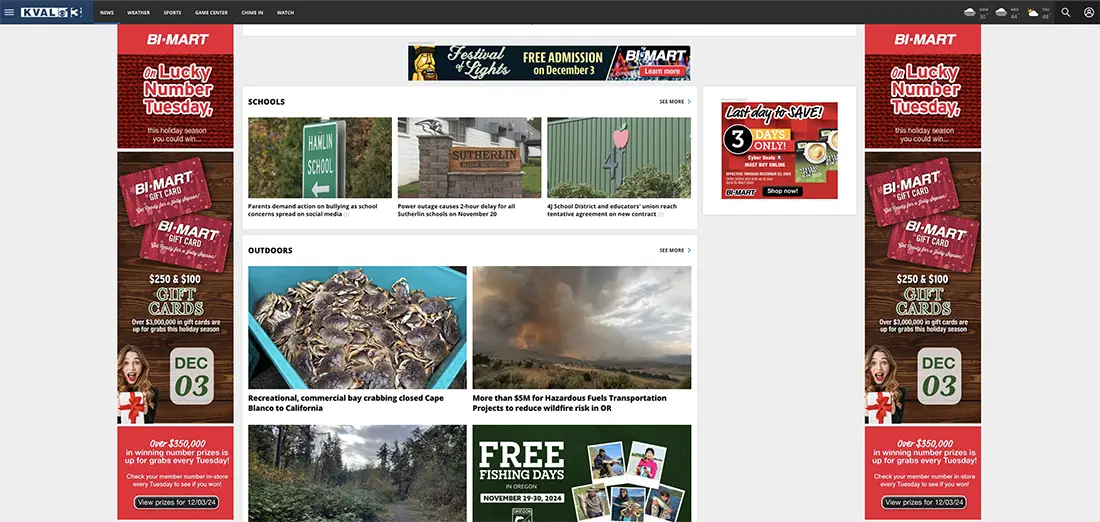This screenshot has width=1100, height=522.
Task: Open the user account profile icon
Action: coord(1088,12)
